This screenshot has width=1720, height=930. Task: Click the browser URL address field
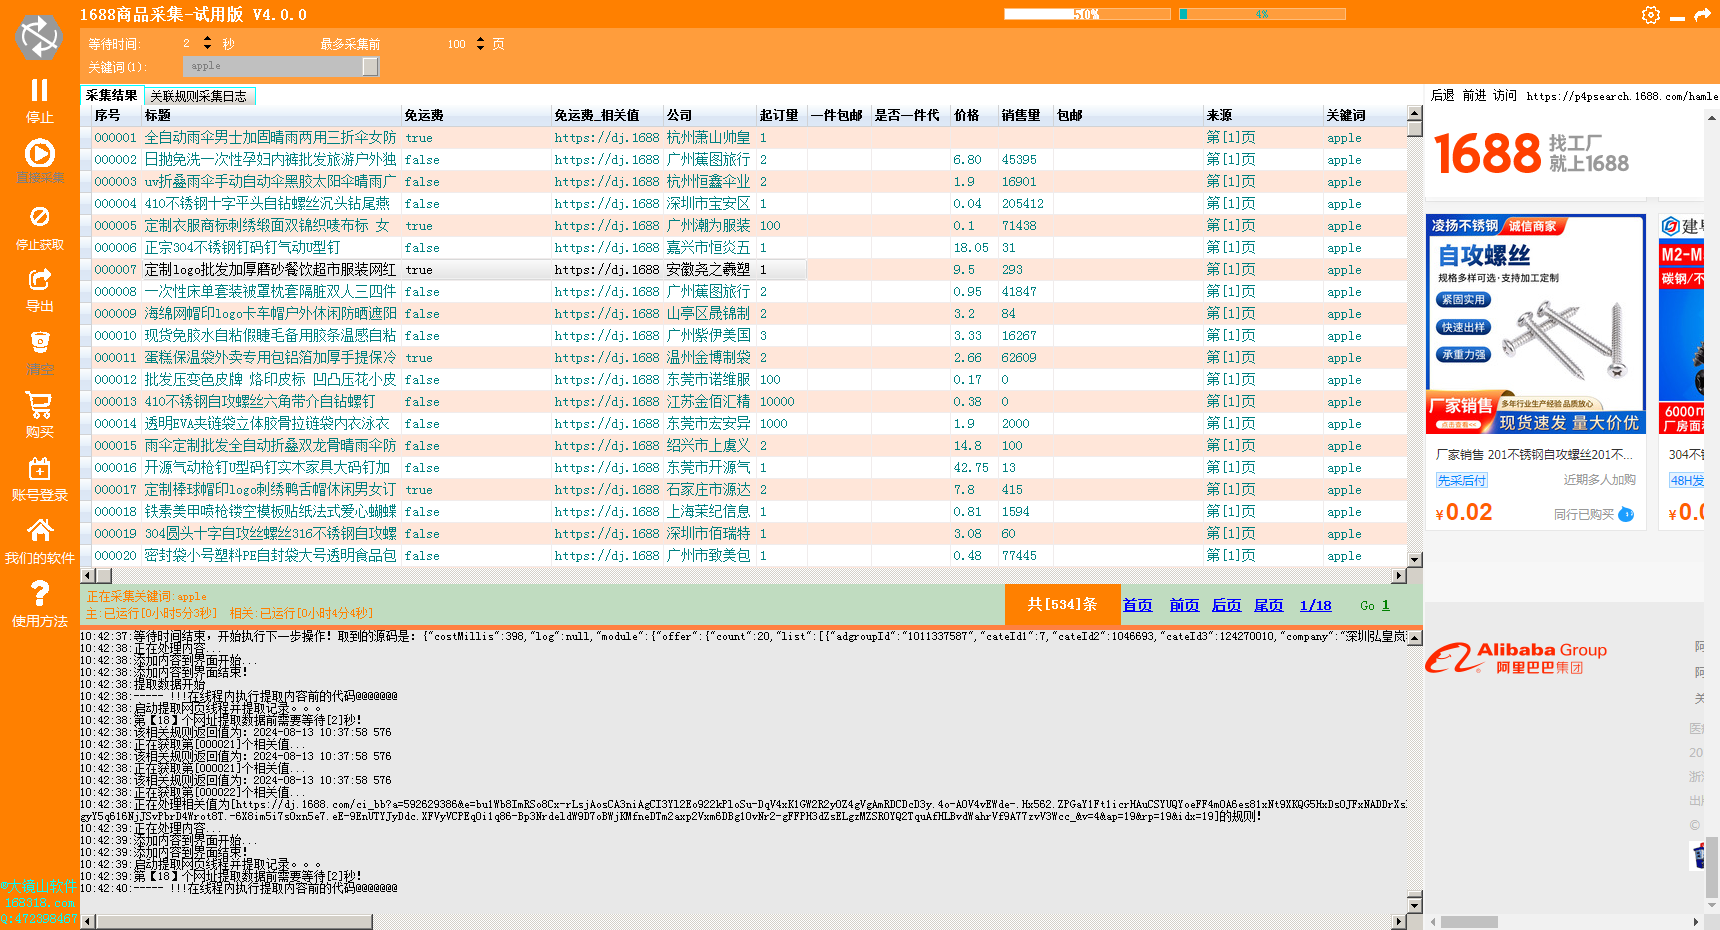pyautogui.click(x=1622, y=96)
